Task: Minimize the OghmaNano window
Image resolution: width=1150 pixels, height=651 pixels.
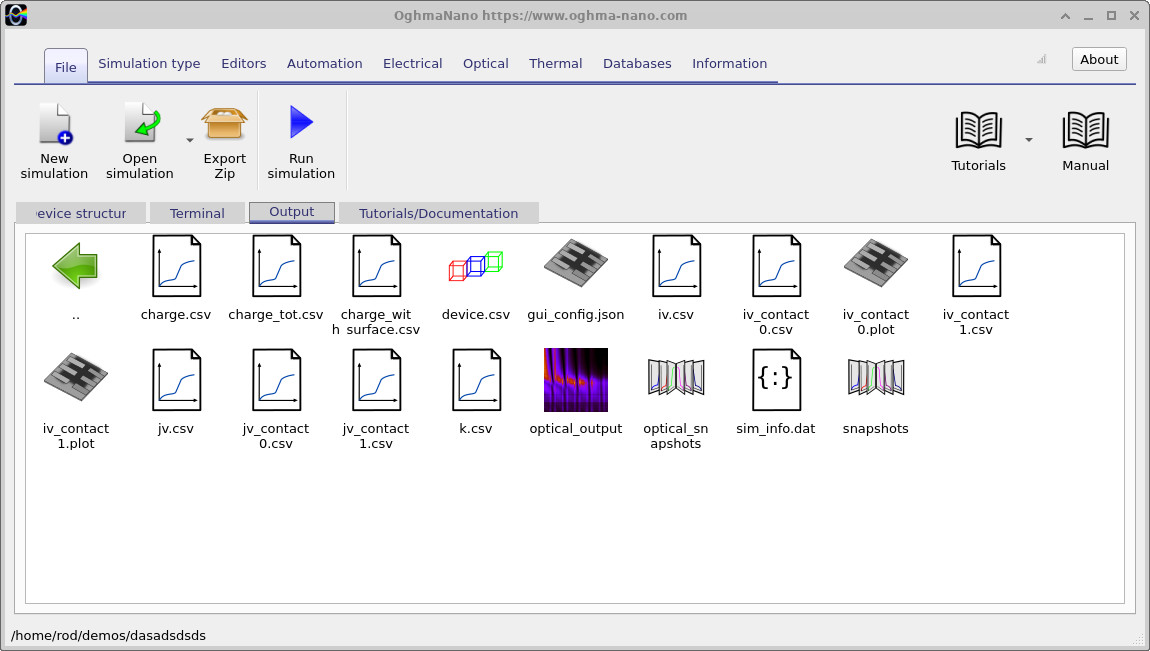Action: tap(1088, 16)
